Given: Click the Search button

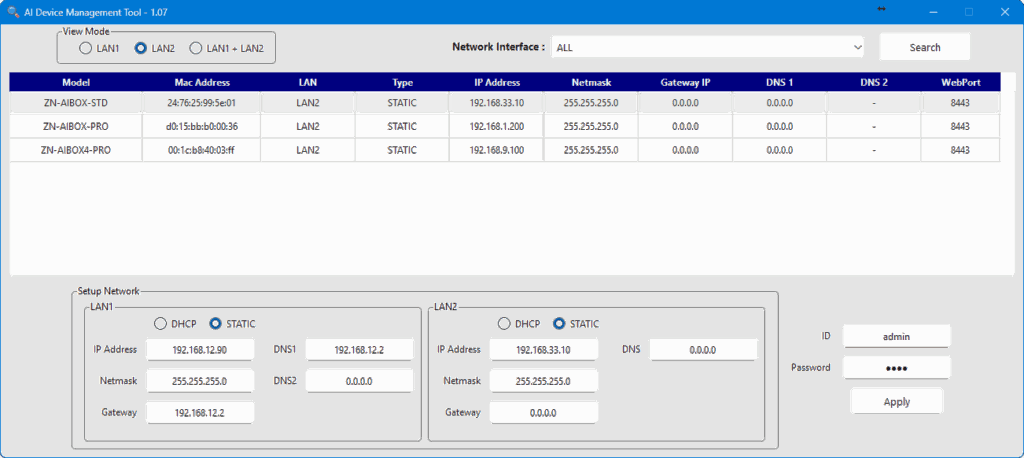Looking at the screenshot, I should pyautogui.click(x=924, y=47).
